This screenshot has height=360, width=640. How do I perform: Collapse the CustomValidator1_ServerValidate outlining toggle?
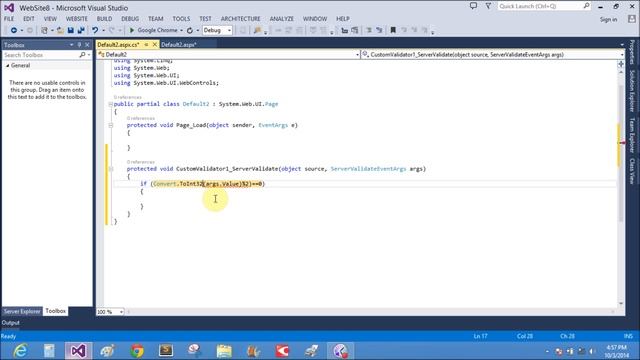[111, 169]
